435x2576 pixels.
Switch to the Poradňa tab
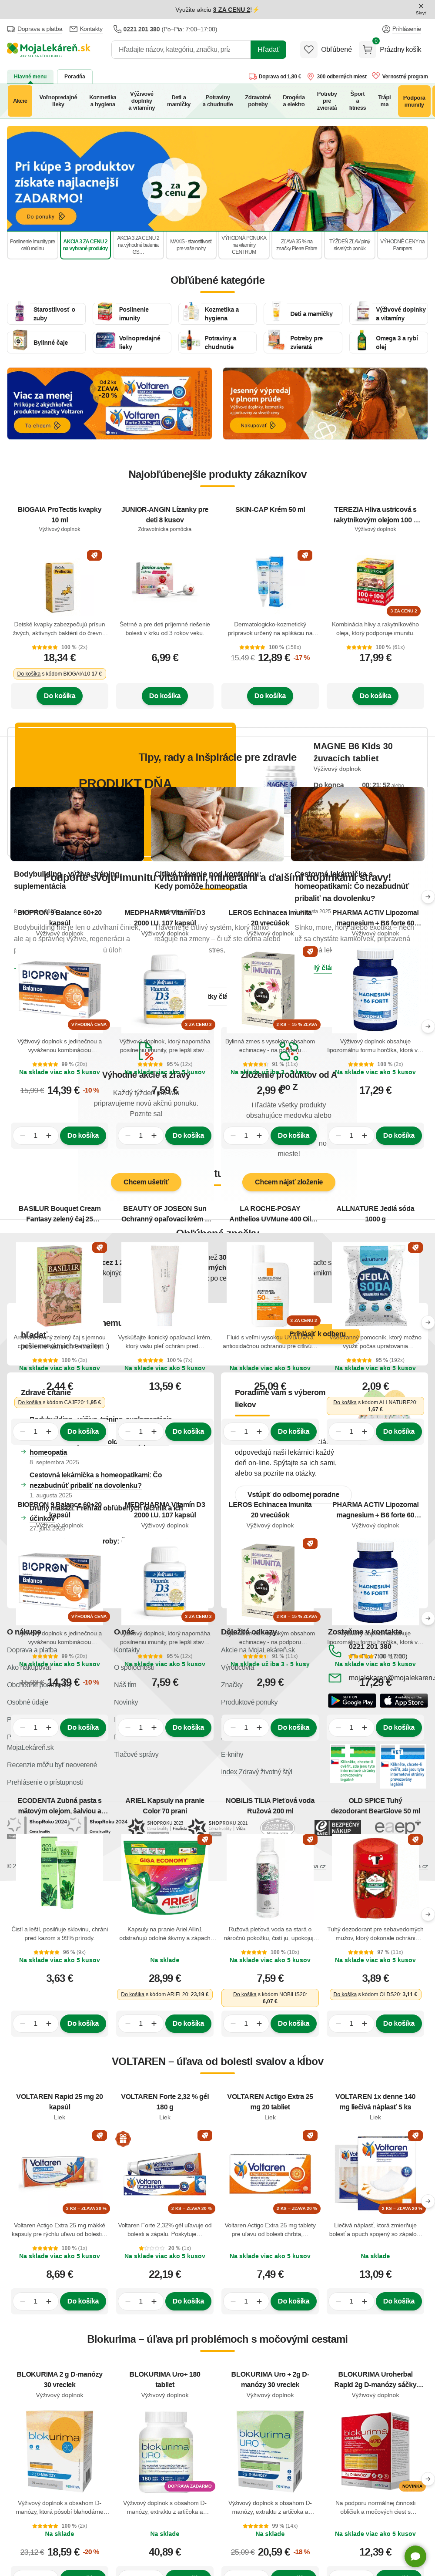point(74,76)
